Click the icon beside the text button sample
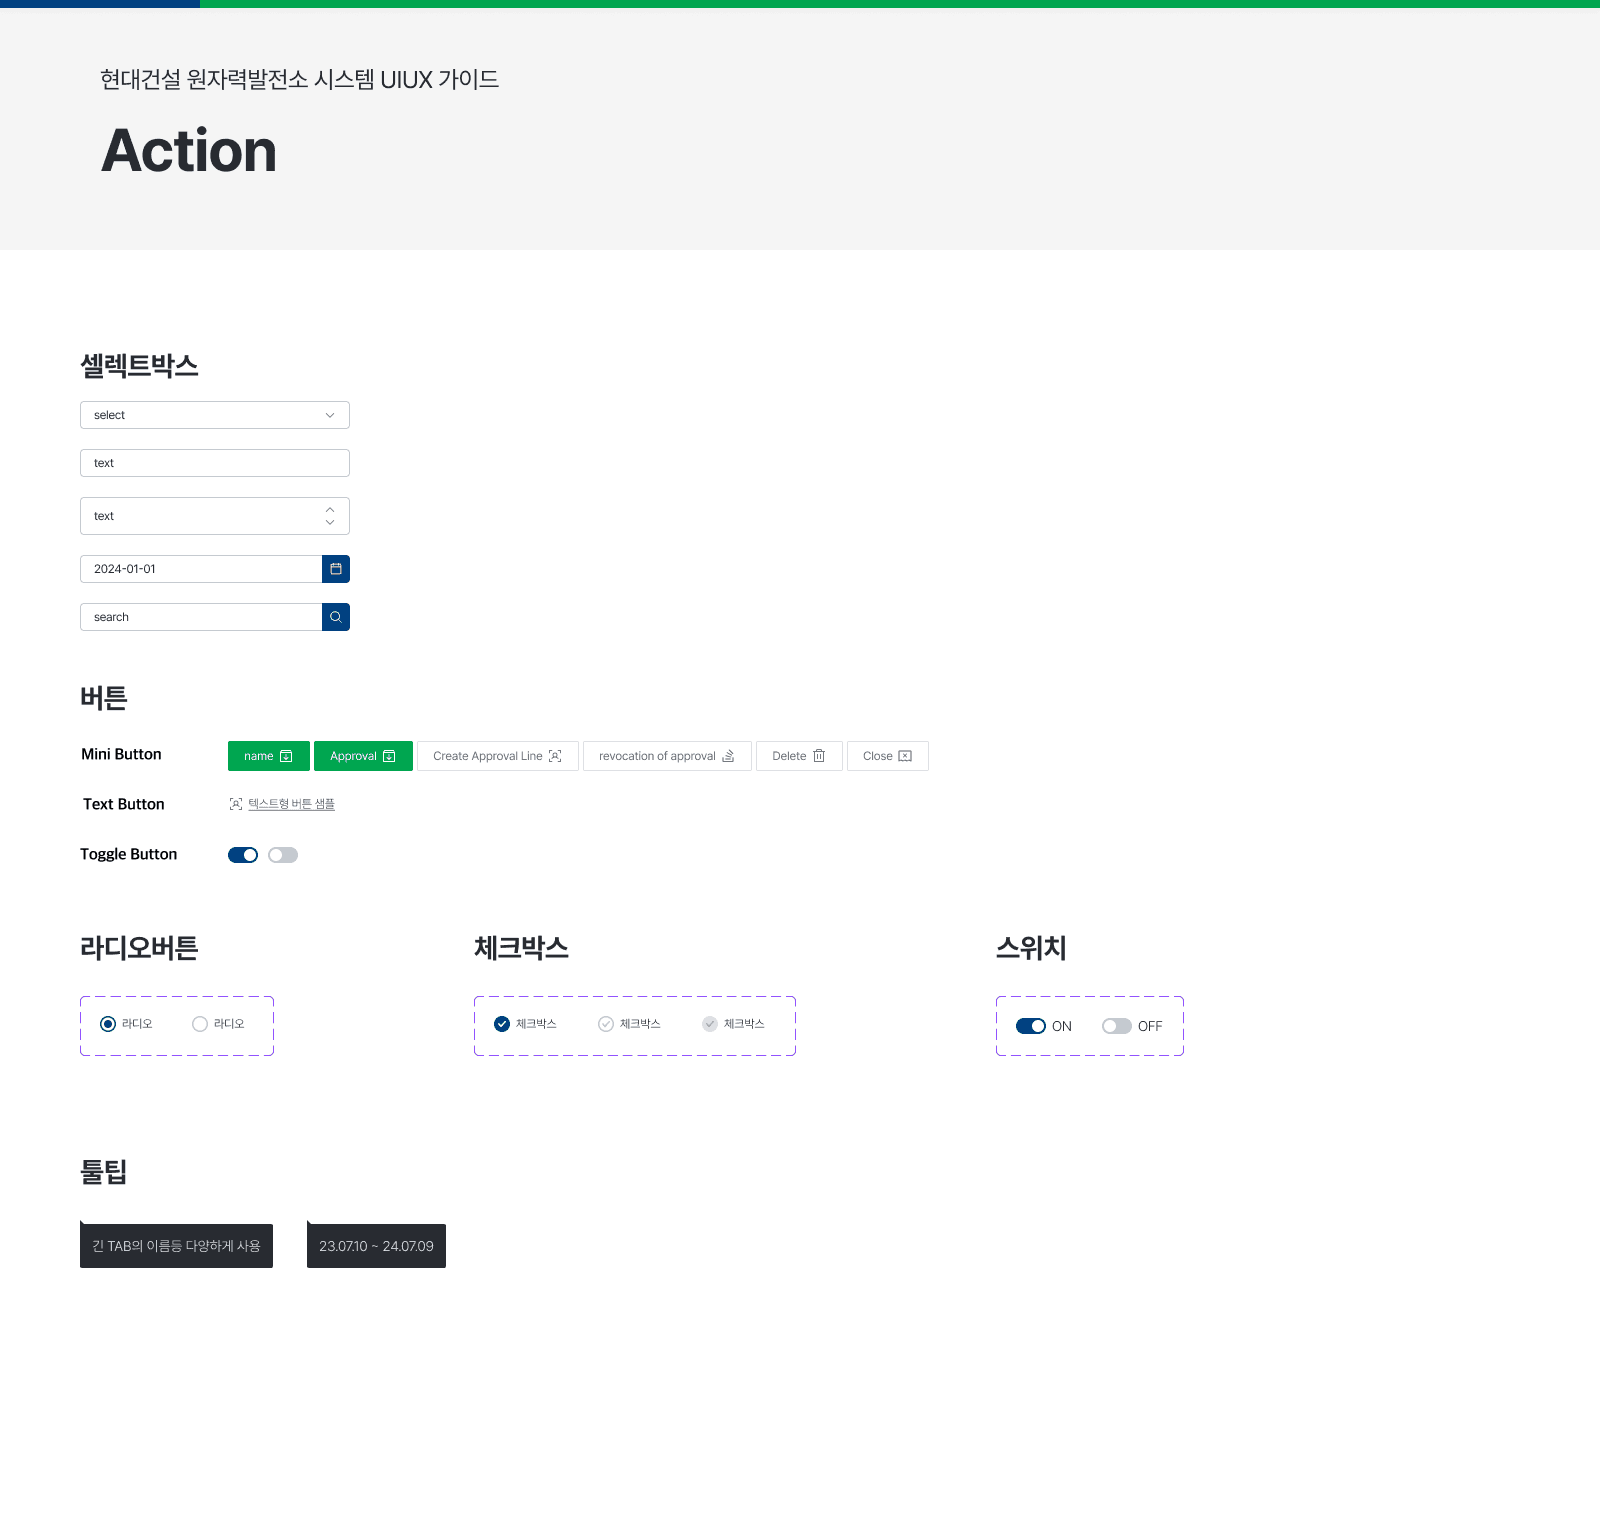Viewport: 1600px width, 1520px height. (236, 804)
